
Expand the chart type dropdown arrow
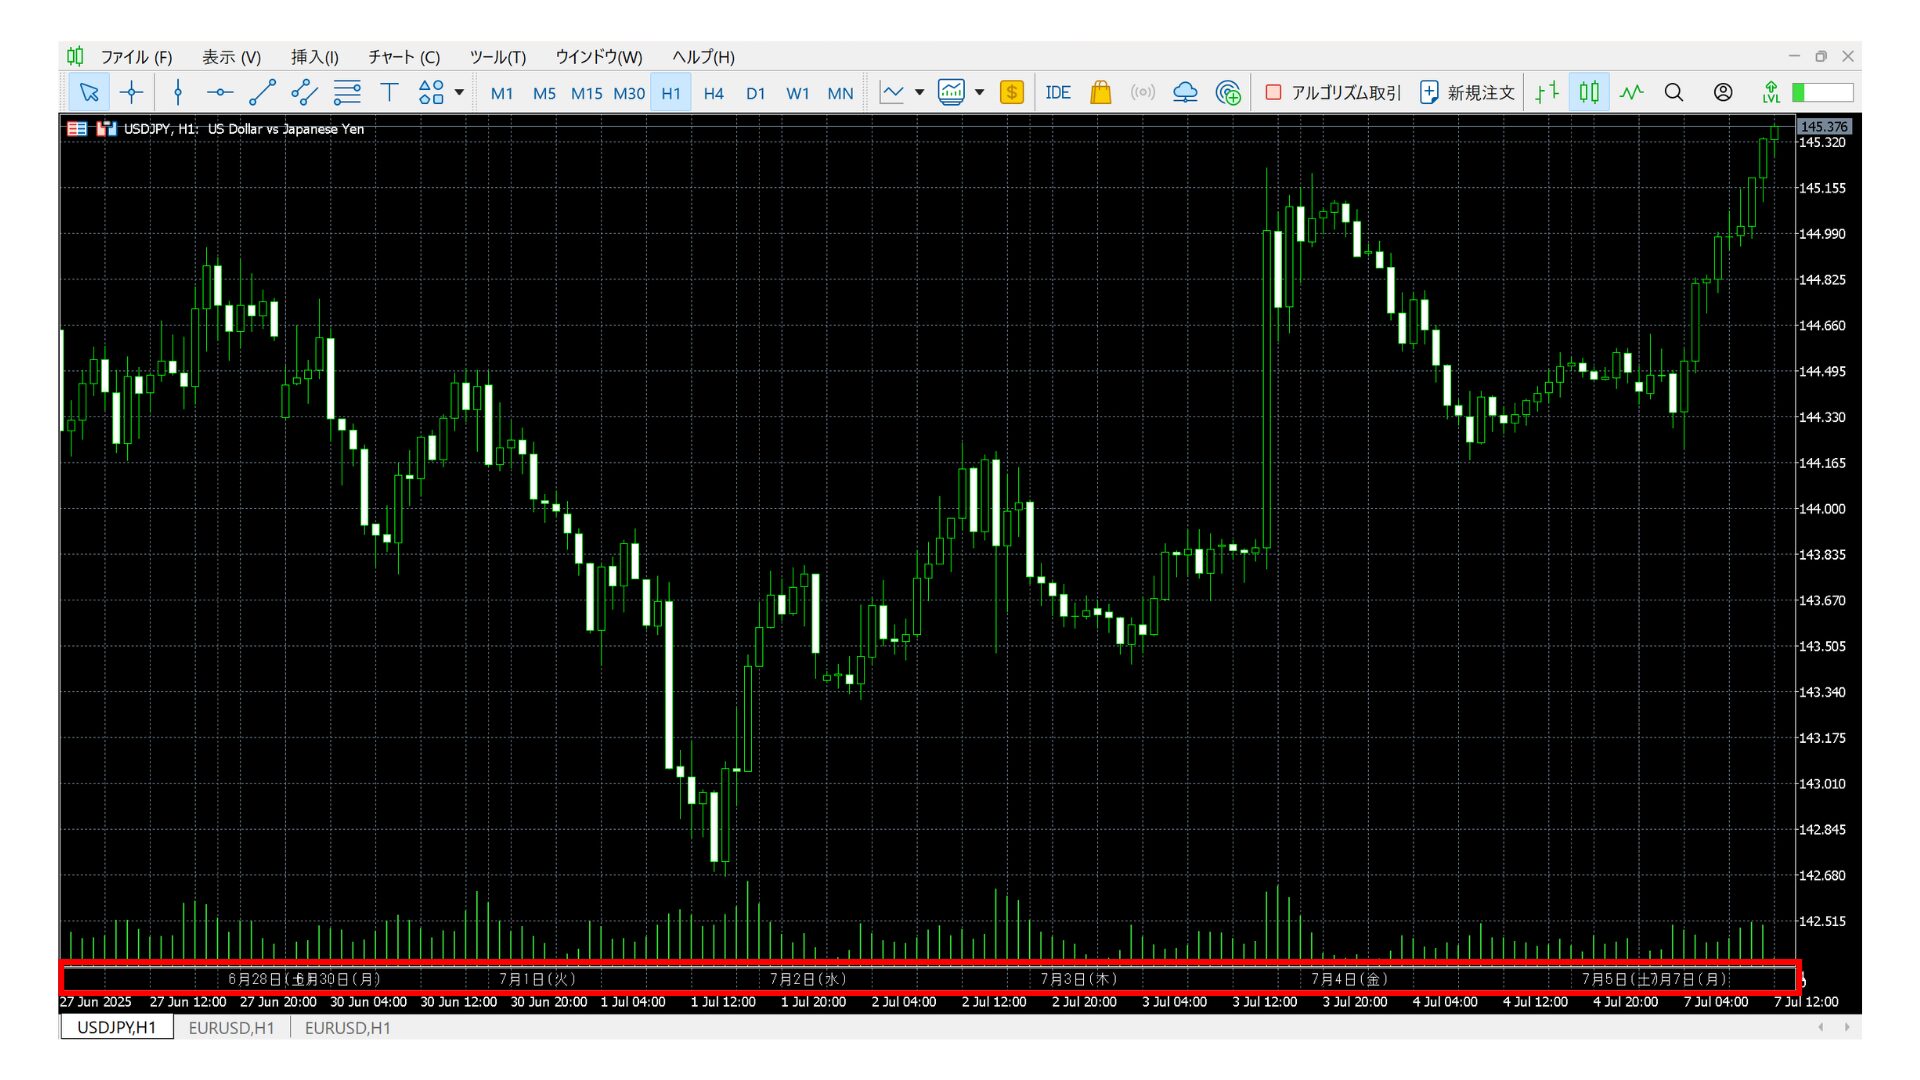[919, 93]
